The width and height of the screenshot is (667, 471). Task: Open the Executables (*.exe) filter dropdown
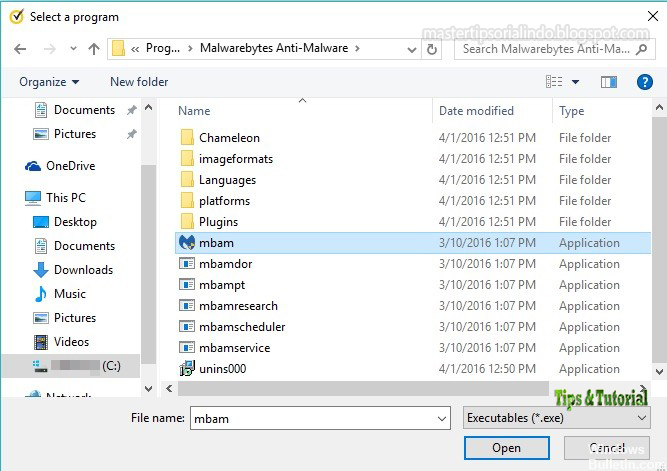pos(556,418)
